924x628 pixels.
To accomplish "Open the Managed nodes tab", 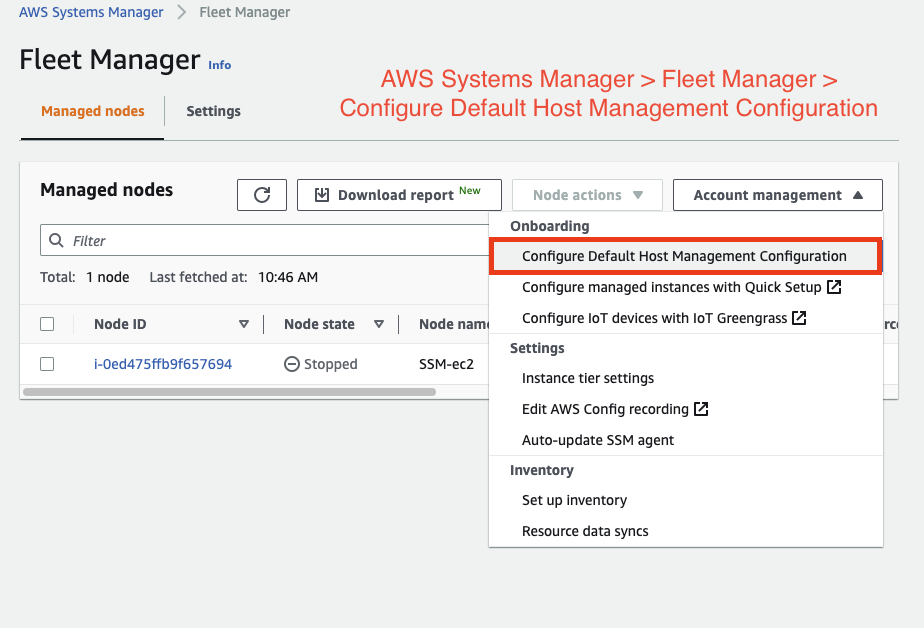I will 93,111.
